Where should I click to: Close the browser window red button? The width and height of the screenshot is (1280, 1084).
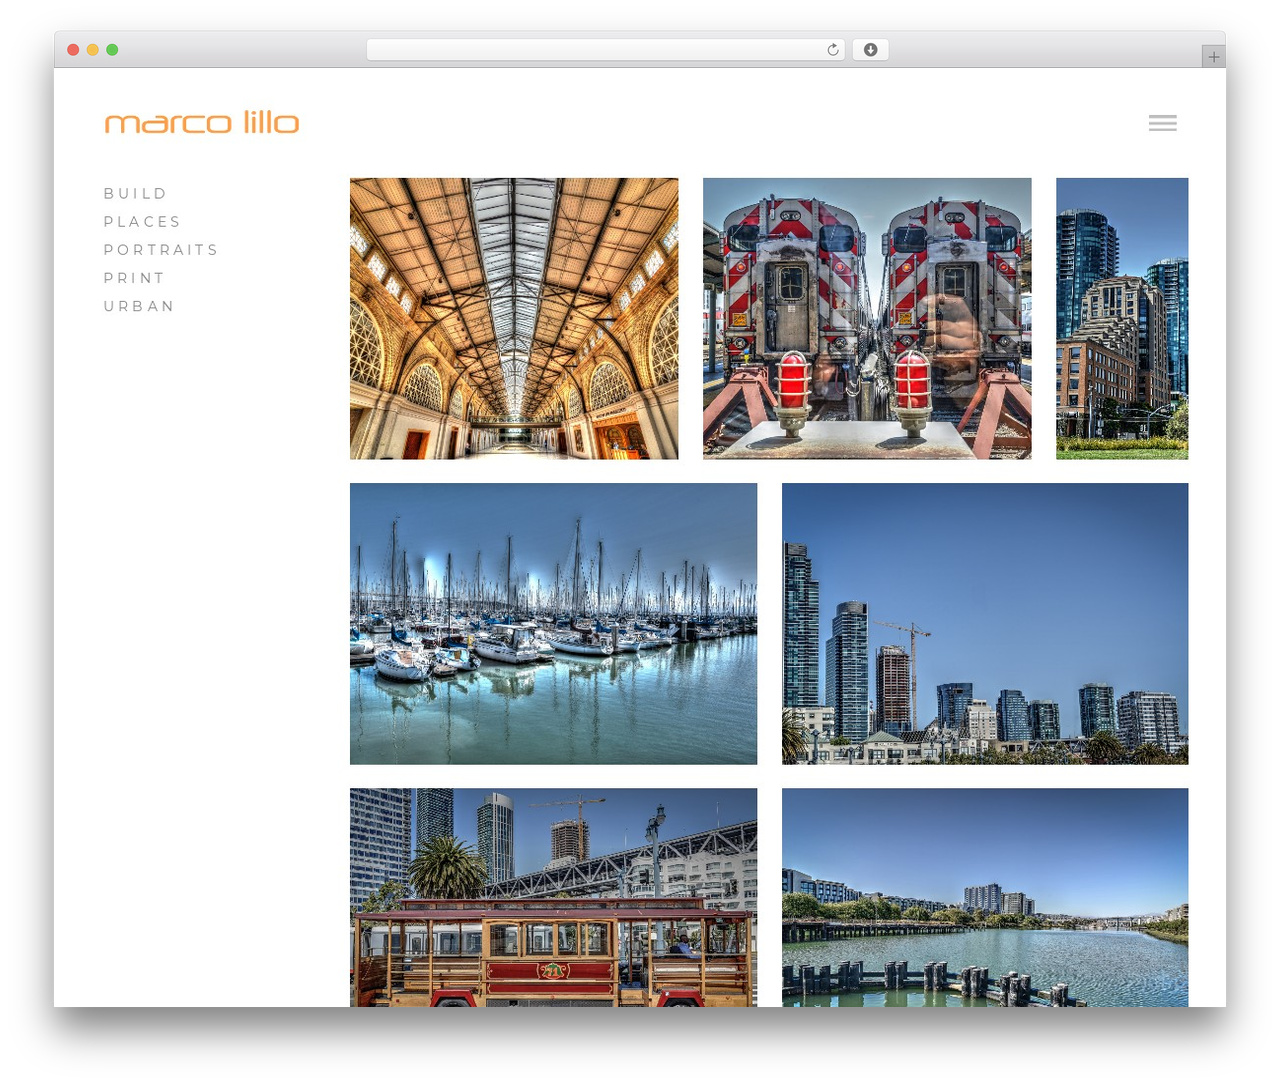pyautogui.click(x=73, y=50)
